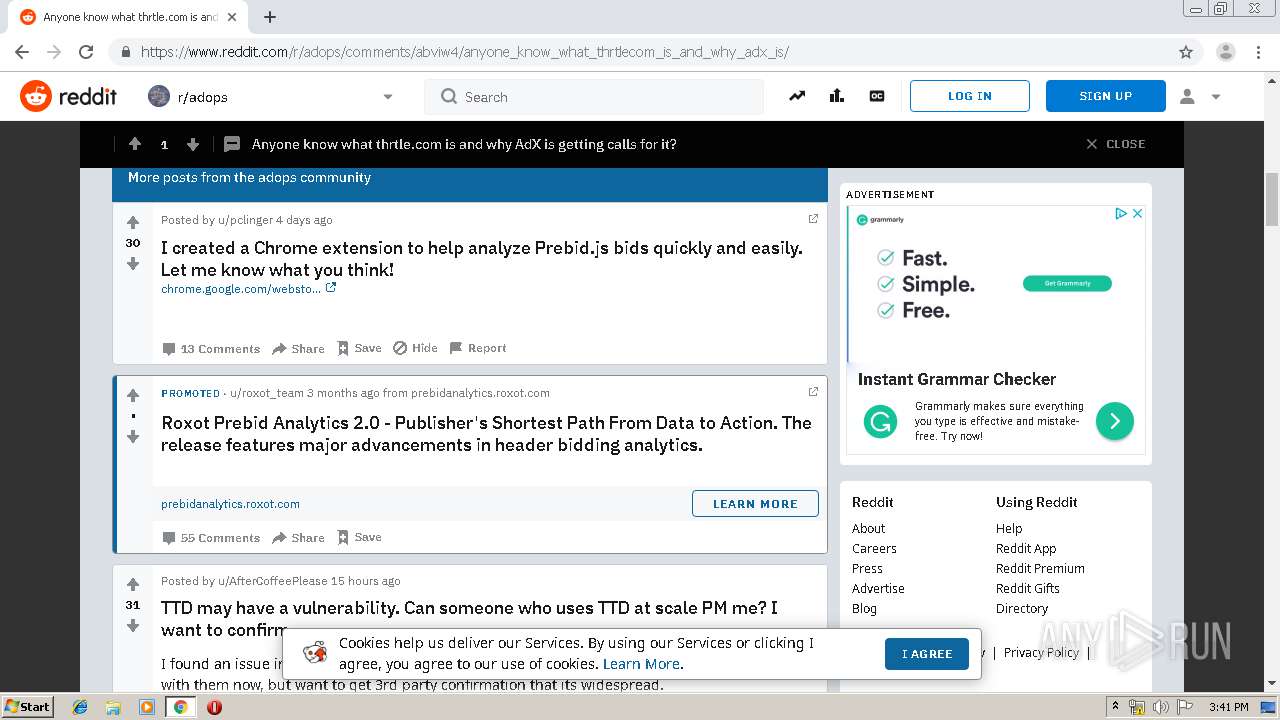Open the Learn More cookies link
The width and height of the screenshot is (1280, 720).
pos(641,664)
